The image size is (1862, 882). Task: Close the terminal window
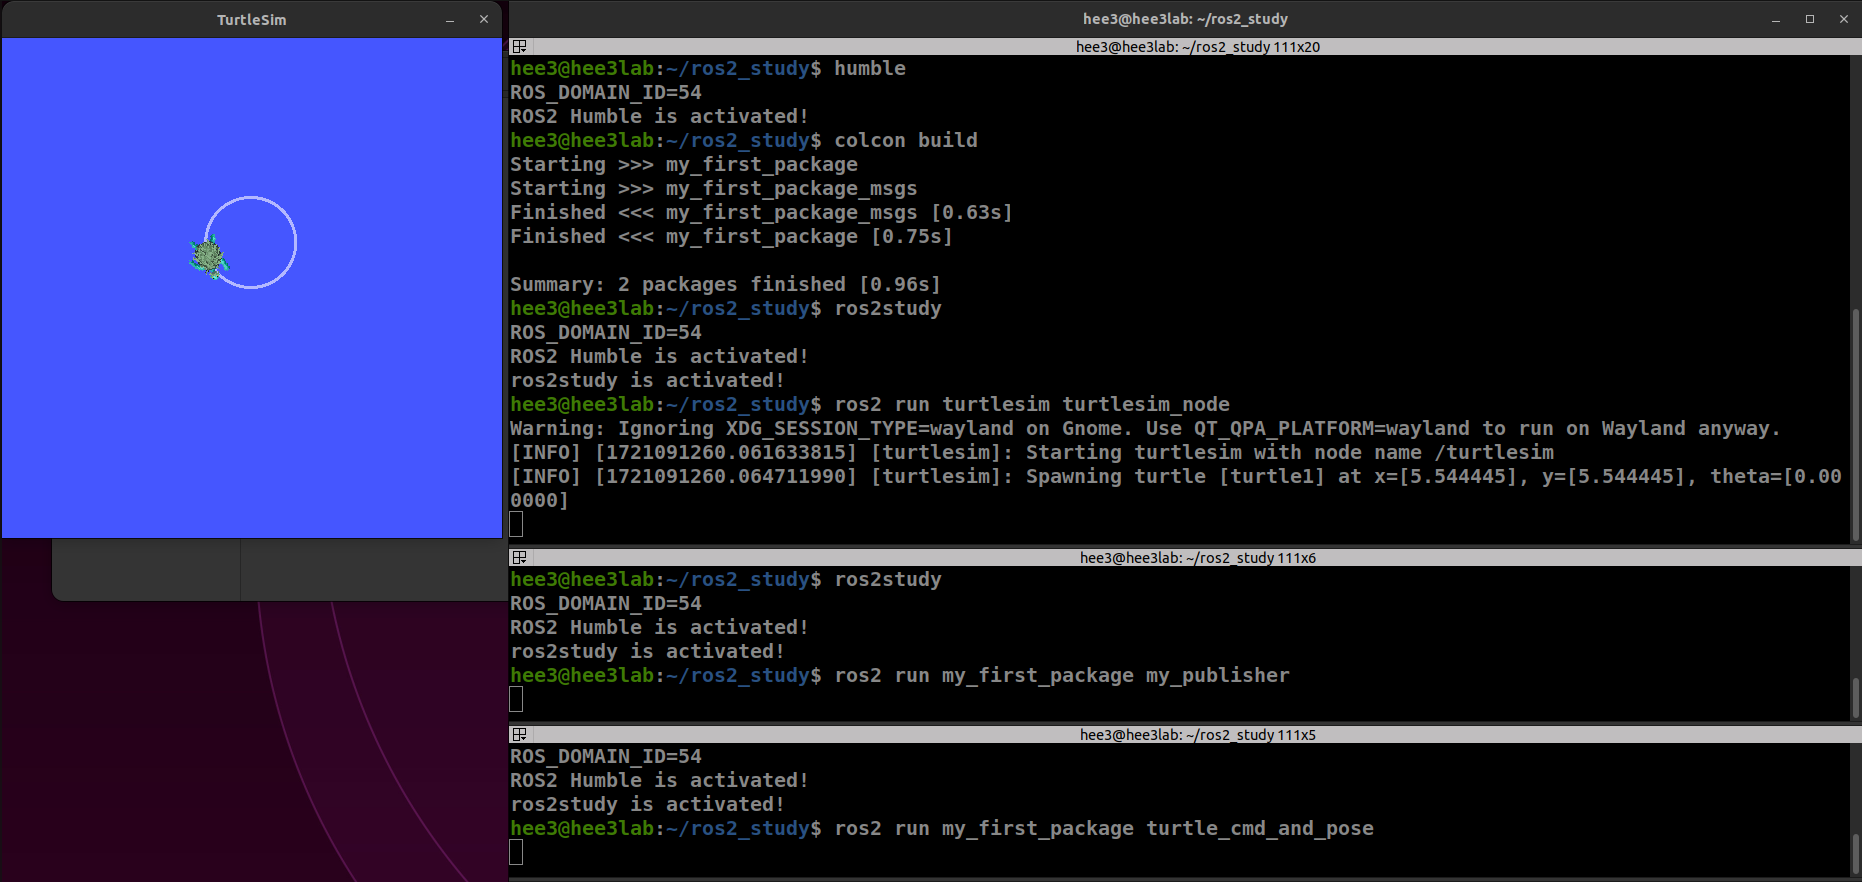click(1844, 19)
